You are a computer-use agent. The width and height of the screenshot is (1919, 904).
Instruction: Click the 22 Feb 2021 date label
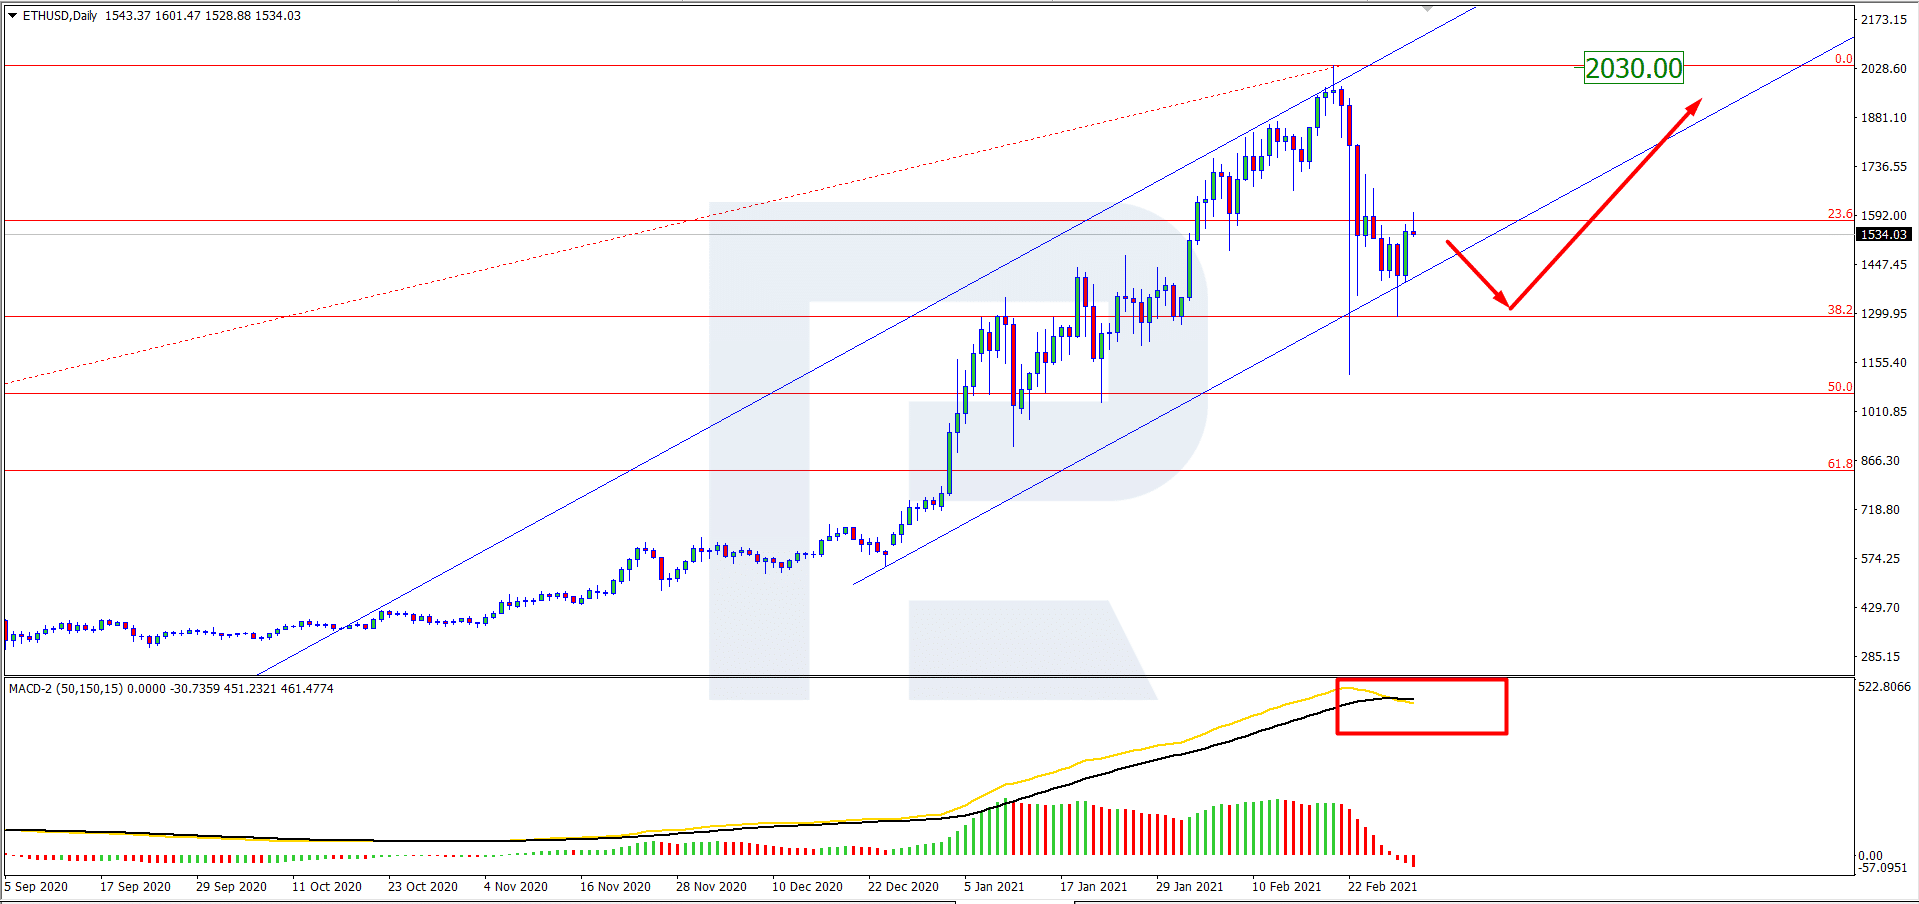[1382, 887]
